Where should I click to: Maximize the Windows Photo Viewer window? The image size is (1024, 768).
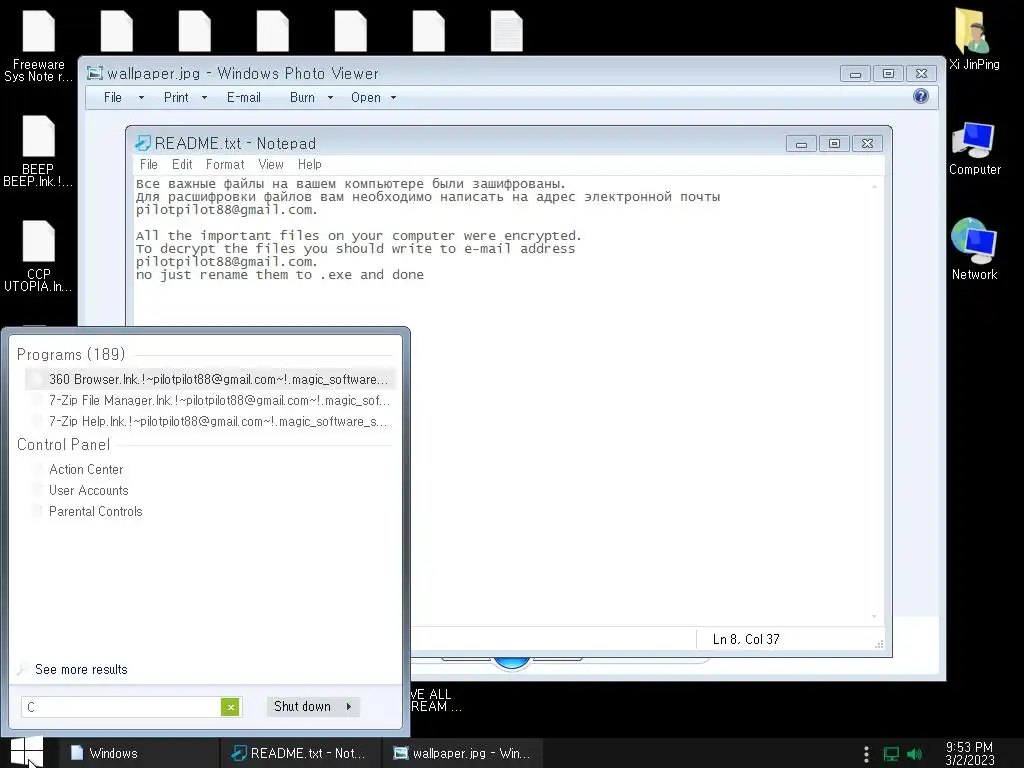[888, 74]
